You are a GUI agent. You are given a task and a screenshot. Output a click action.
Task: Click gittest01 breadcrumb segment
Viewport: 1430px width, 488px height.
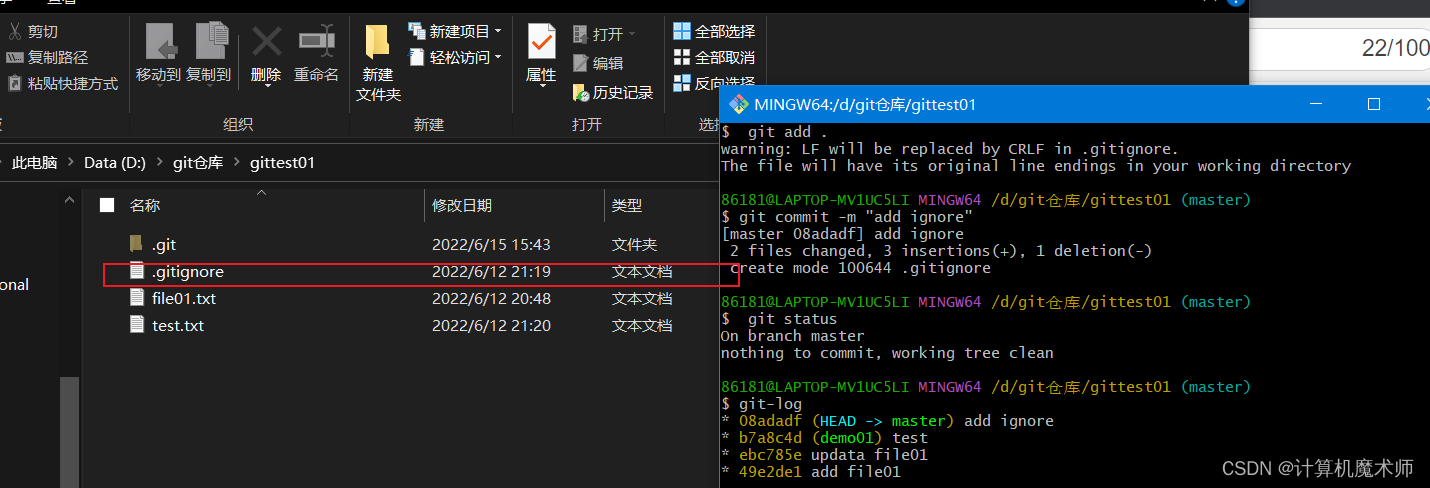tap(282, 162)
